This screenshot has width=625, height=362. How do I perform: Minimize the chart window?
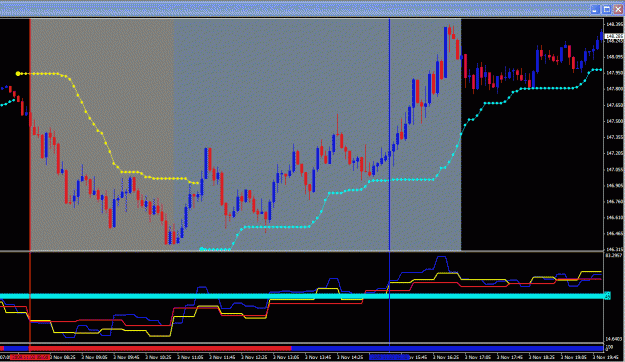[x=595, y=10]
